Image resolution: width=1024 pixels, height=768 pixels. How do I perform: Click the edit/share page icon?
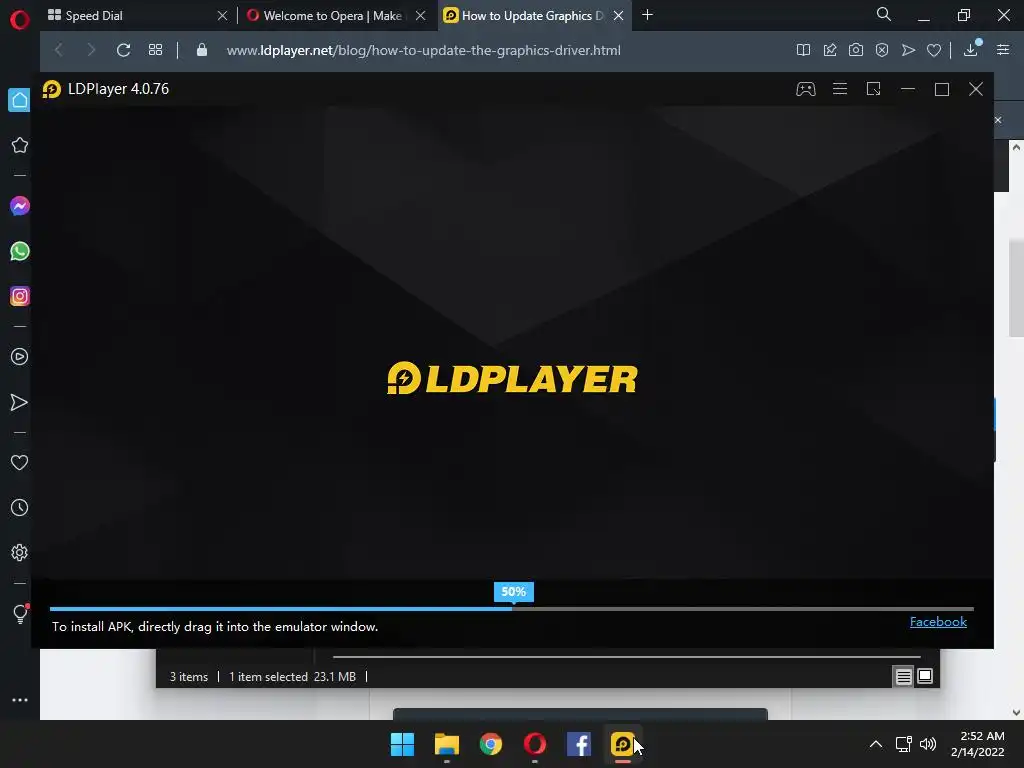(x=830, y=50)
